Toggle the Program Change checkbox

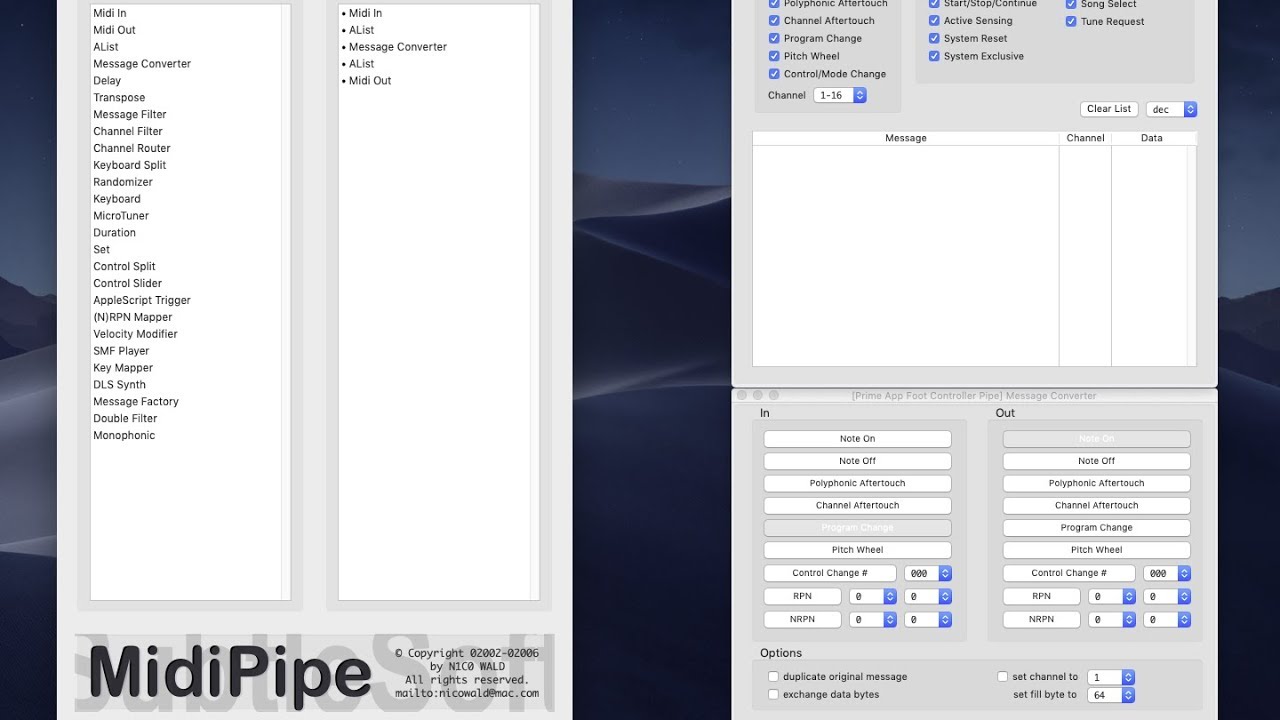point(774,39)
